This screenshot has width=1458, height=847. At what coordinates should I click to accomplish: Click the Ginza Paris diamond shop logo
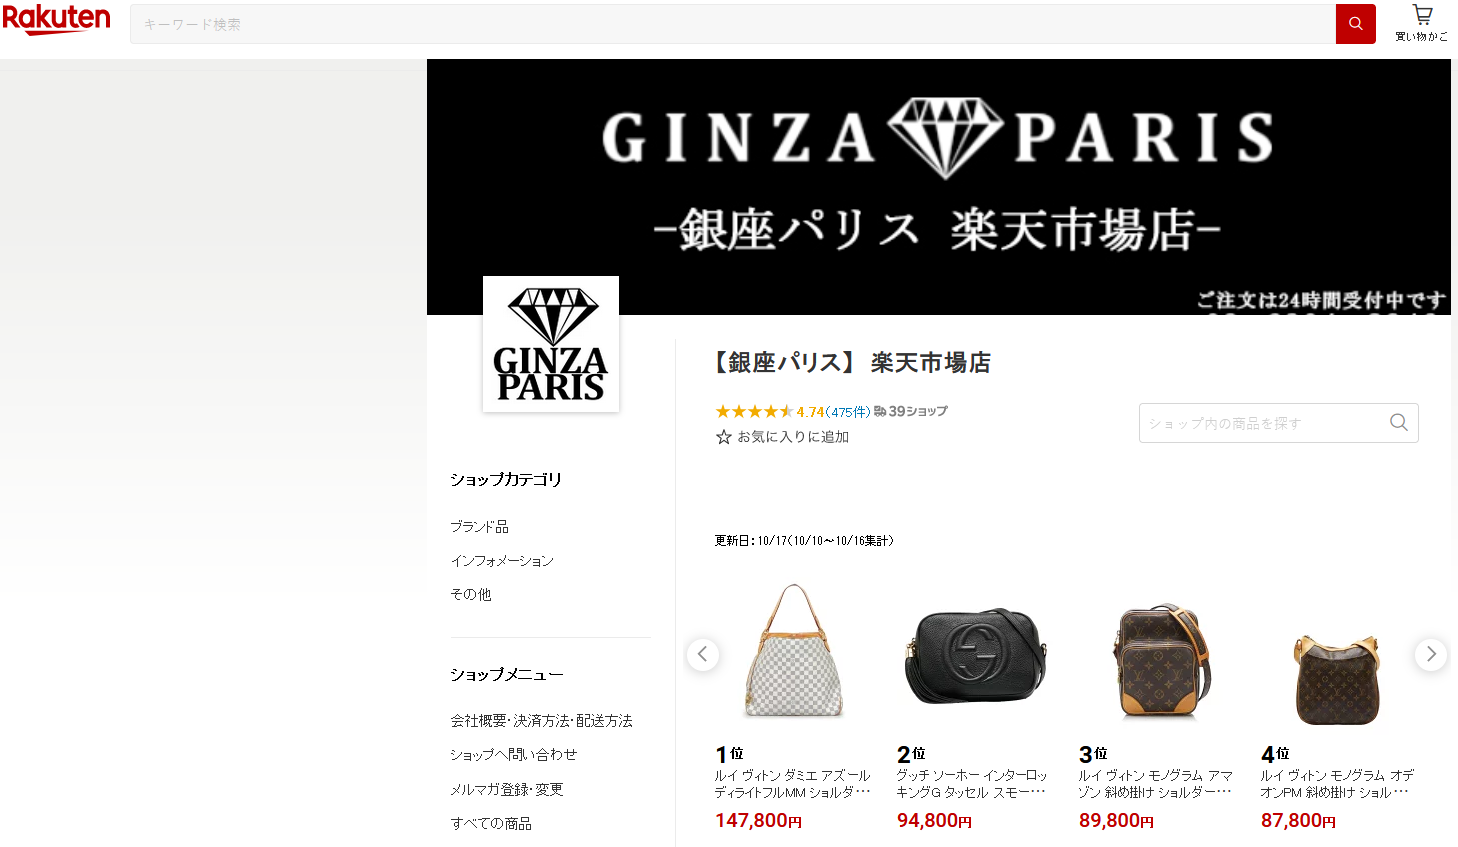coord(551,344)
